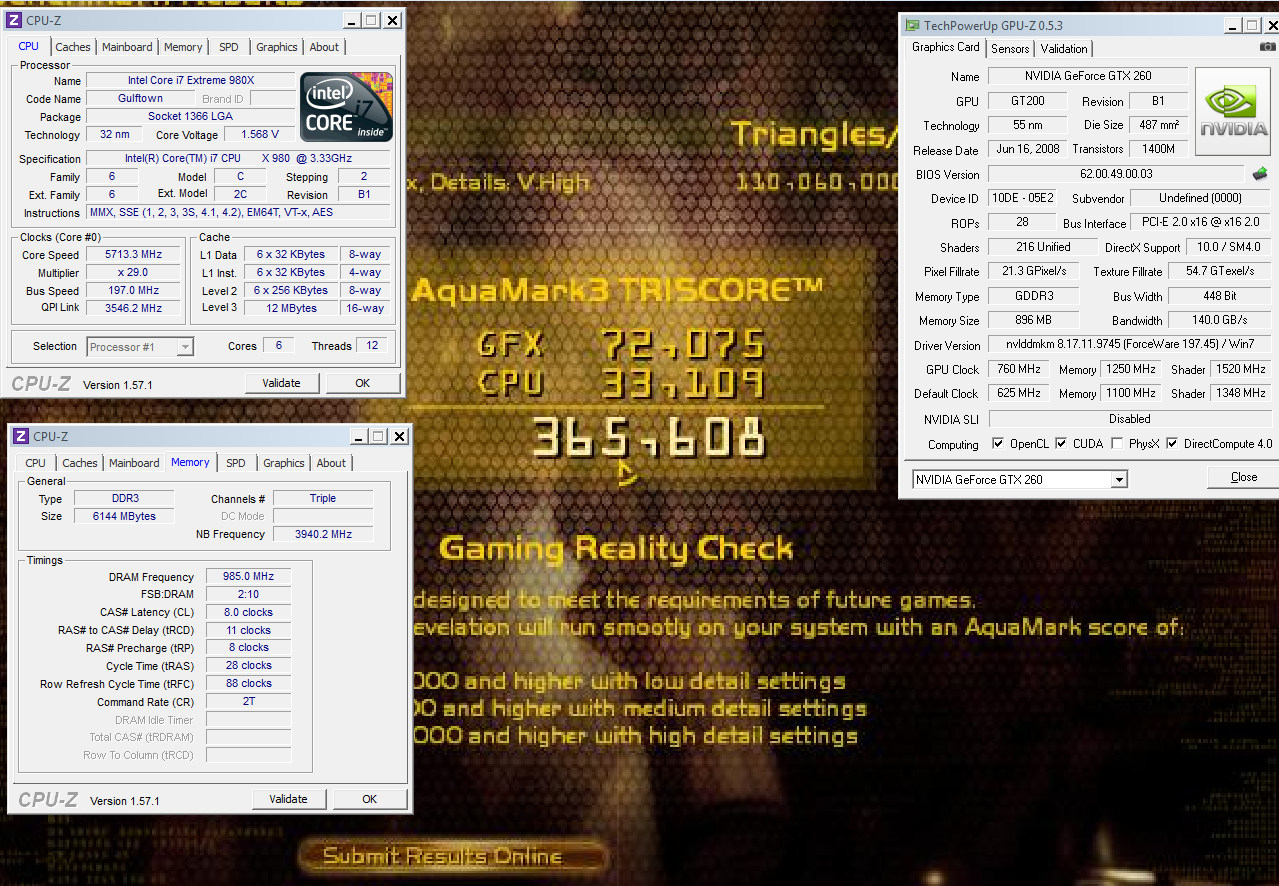The image size is (1279, 886).
Task: Click the CAS# Latency value 8.0 clocks
Action: tap(249, 612)
